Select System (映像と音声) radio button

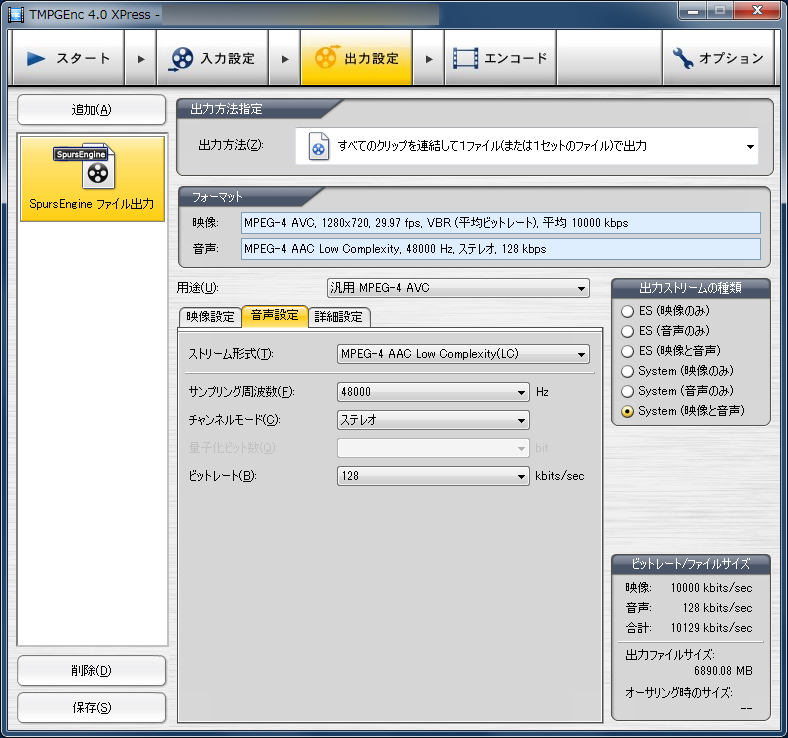[x=627, y=411]
